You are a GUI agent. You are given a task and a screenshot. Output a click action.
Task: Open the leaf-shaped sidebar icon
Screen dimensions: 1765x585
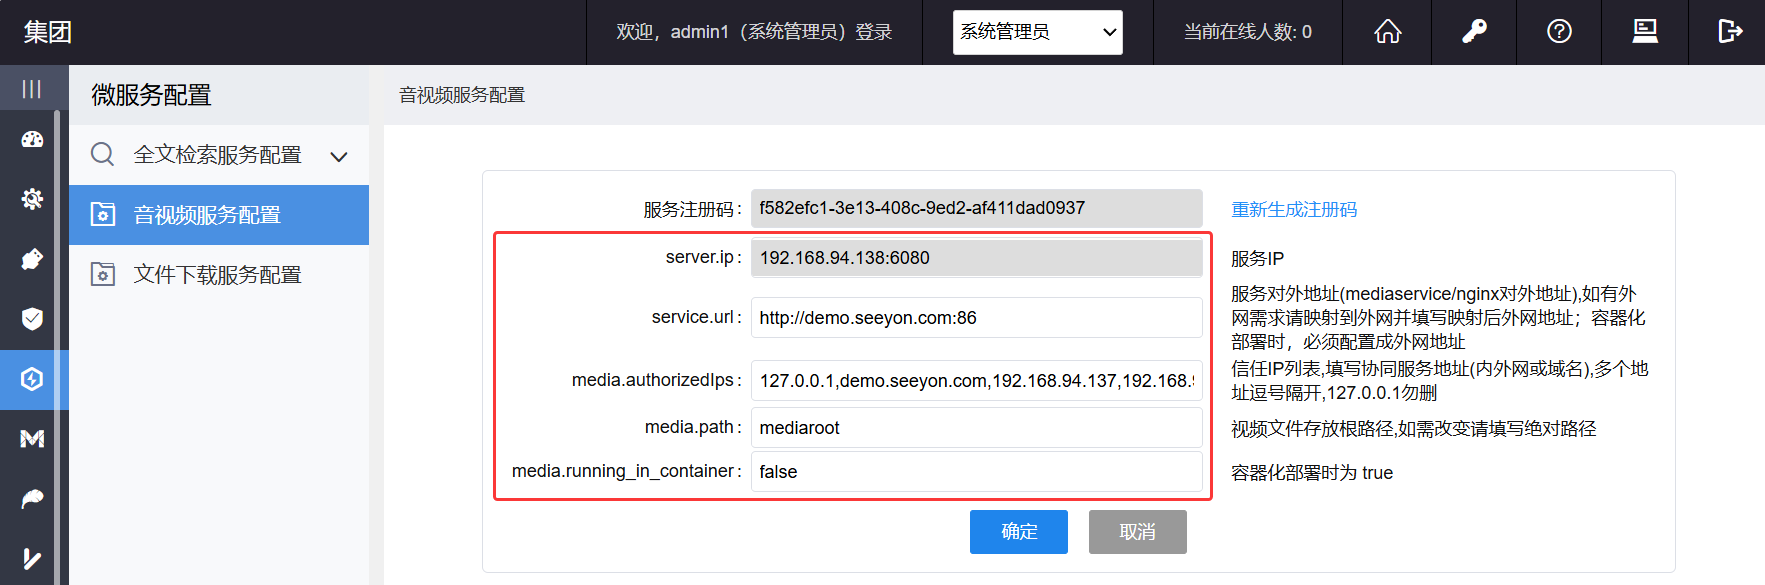pyautogui.click(x=32, y=498)
